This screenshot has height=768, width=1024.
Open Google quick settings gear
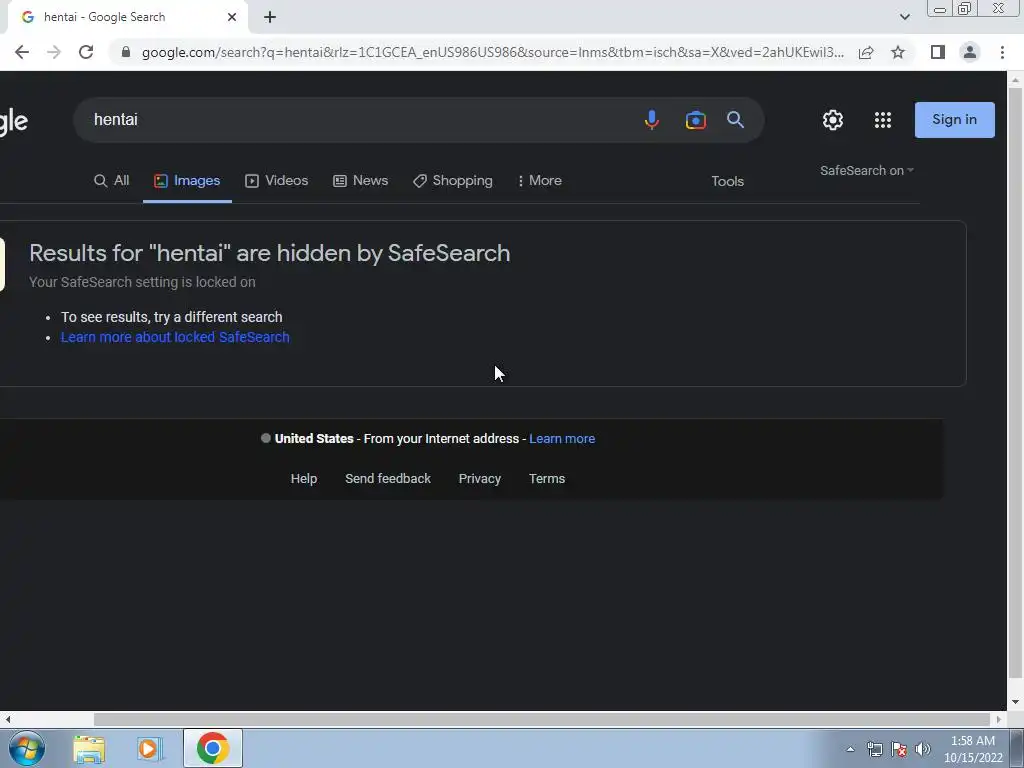(833, 120)
